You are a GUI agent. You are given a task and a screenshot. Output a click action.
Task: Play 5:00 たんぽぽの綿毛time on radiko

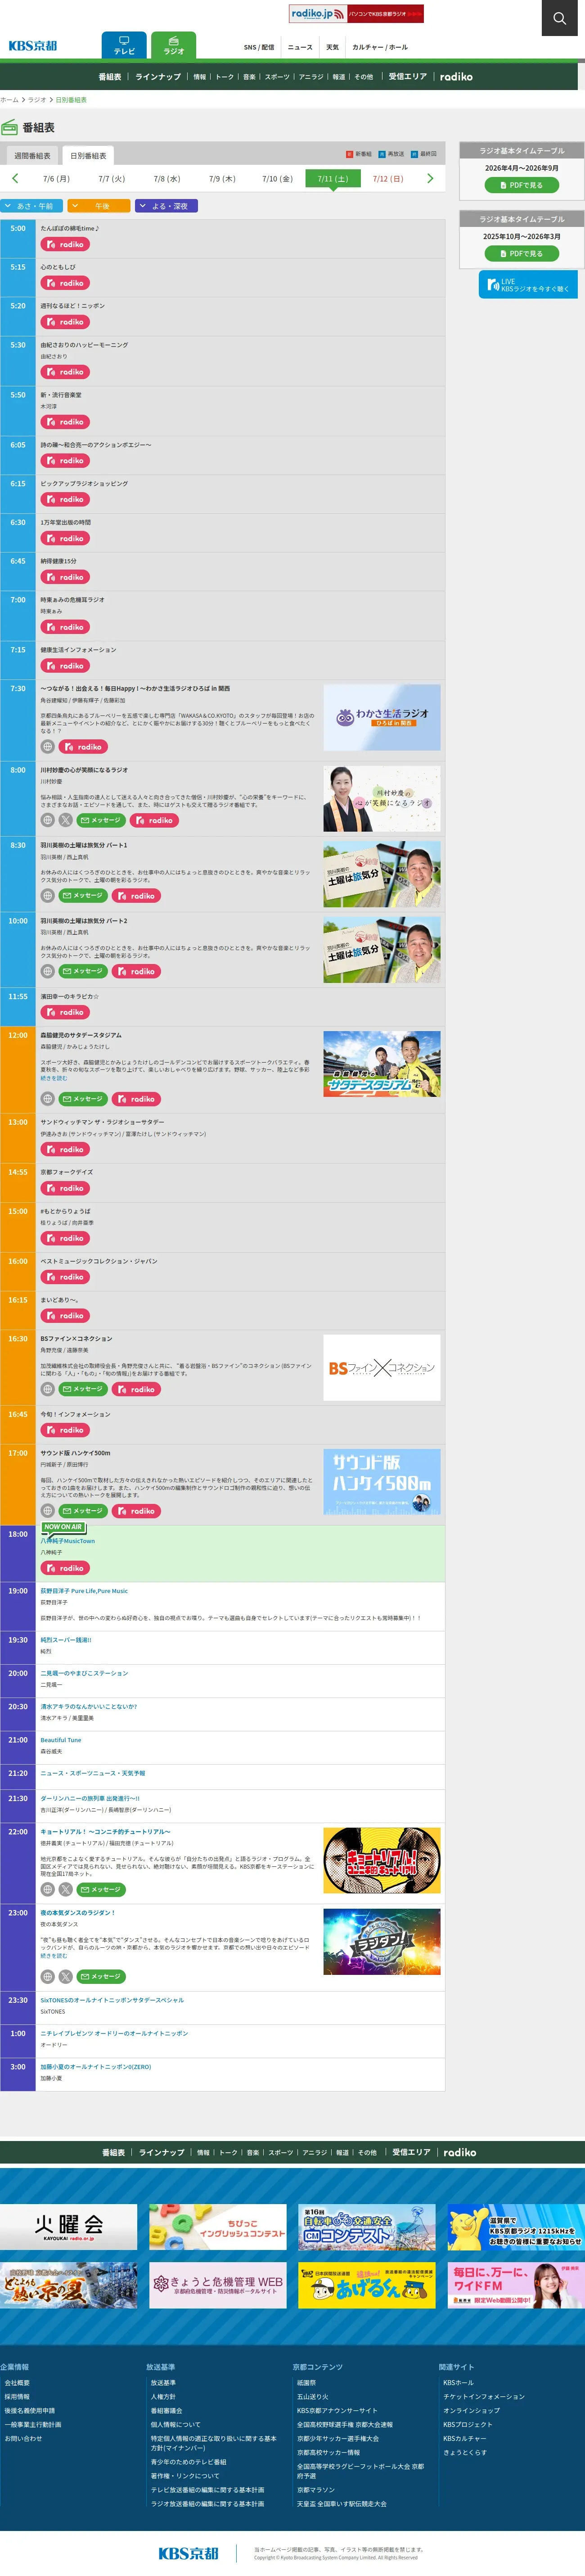tap(66, 244)
